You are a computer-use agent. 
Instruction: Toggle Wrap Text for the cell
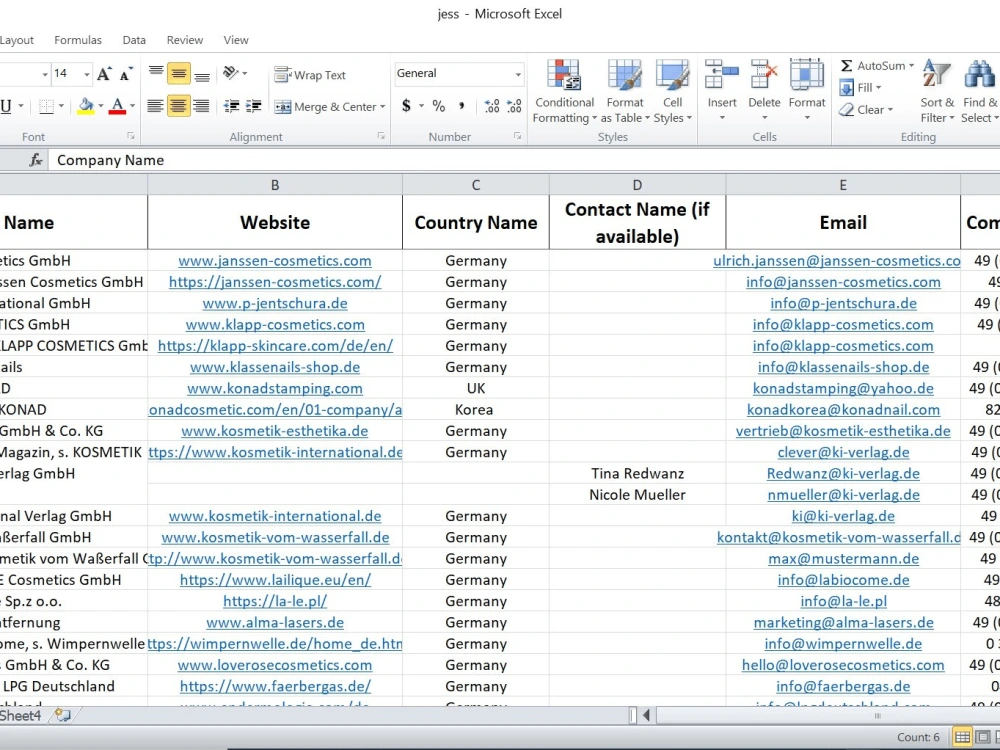click(x=310, y=75)
